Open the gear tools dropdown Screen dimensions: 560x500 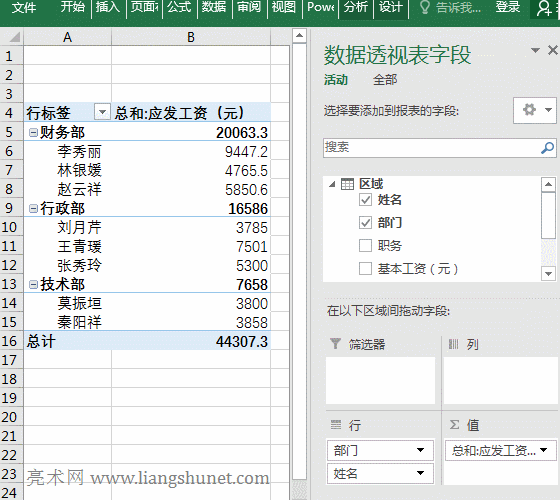(535, 110)
